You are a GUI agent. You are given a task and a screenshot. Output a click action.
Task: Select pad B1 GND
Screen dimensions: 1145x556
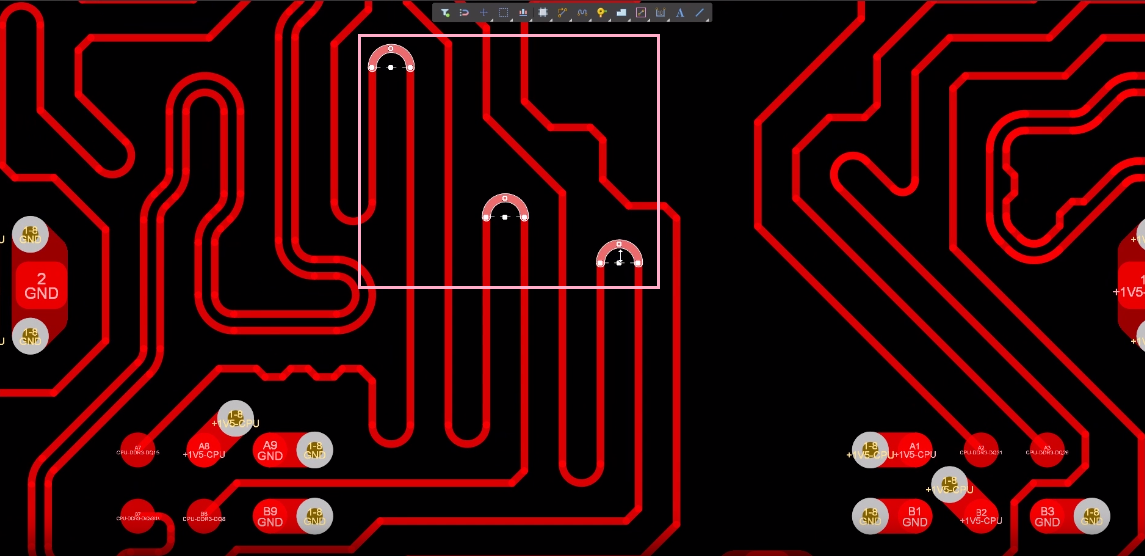(x=914, y=517)
